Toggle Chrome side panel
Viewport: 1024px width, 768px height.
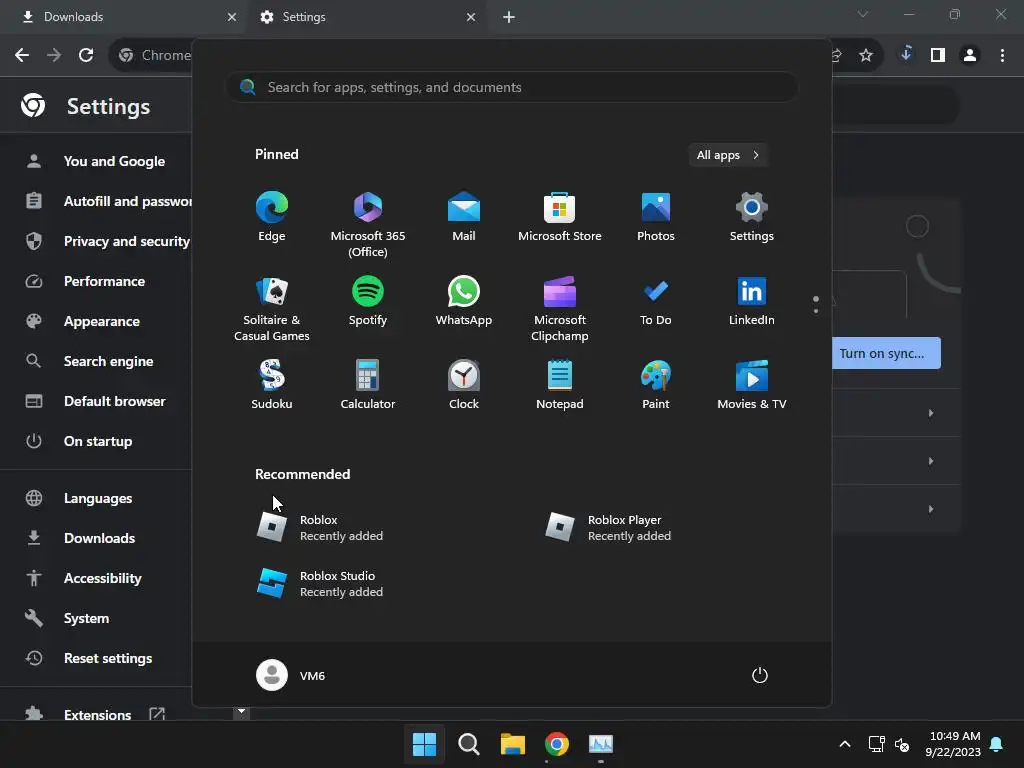tap(938, 55)
